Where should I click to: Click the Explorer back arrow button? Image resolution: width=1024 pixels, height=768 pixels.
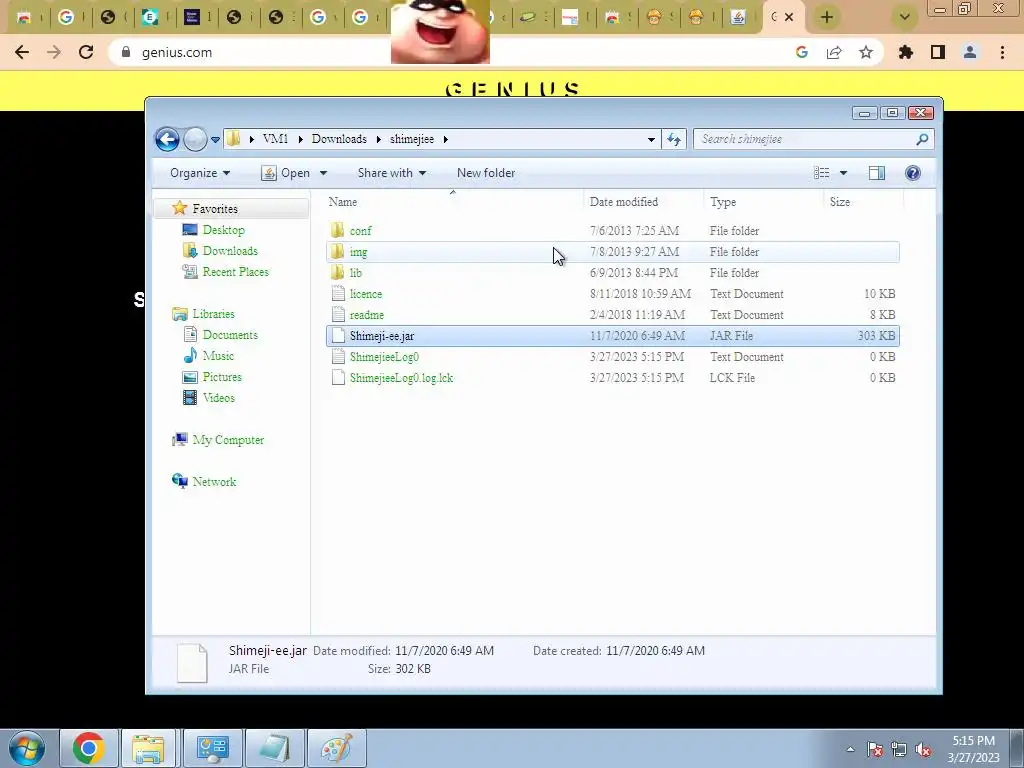[167, 139]
